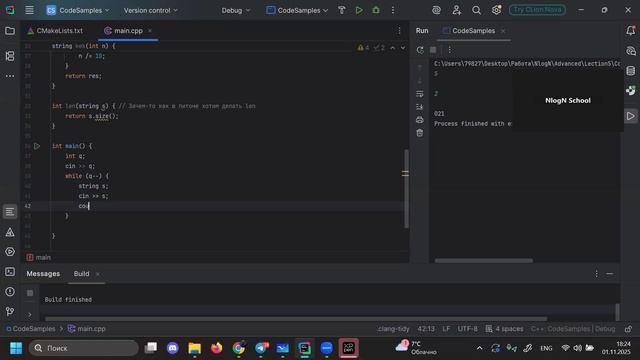Rerun CodeSamples in Run panel

420,50
